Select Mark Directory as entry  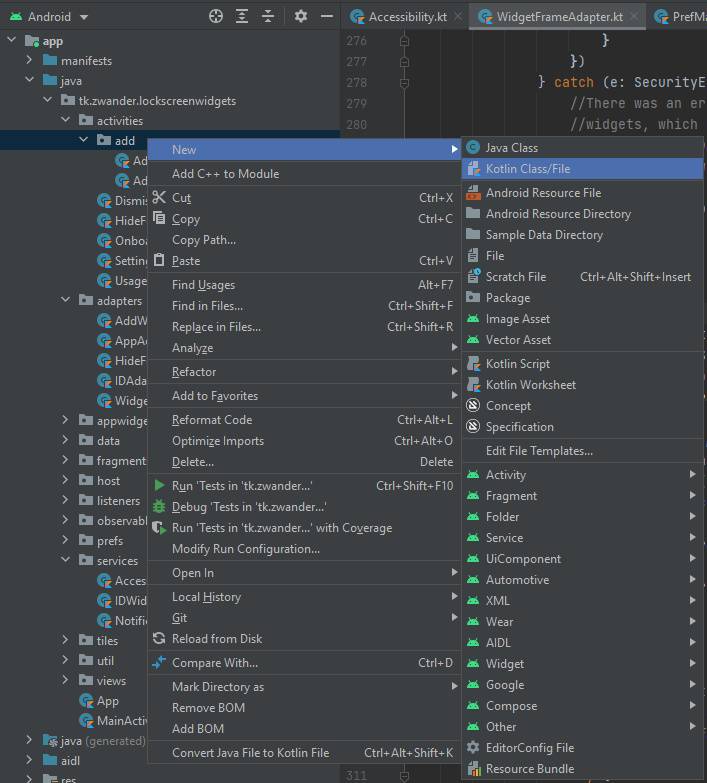tap(304, 687)
